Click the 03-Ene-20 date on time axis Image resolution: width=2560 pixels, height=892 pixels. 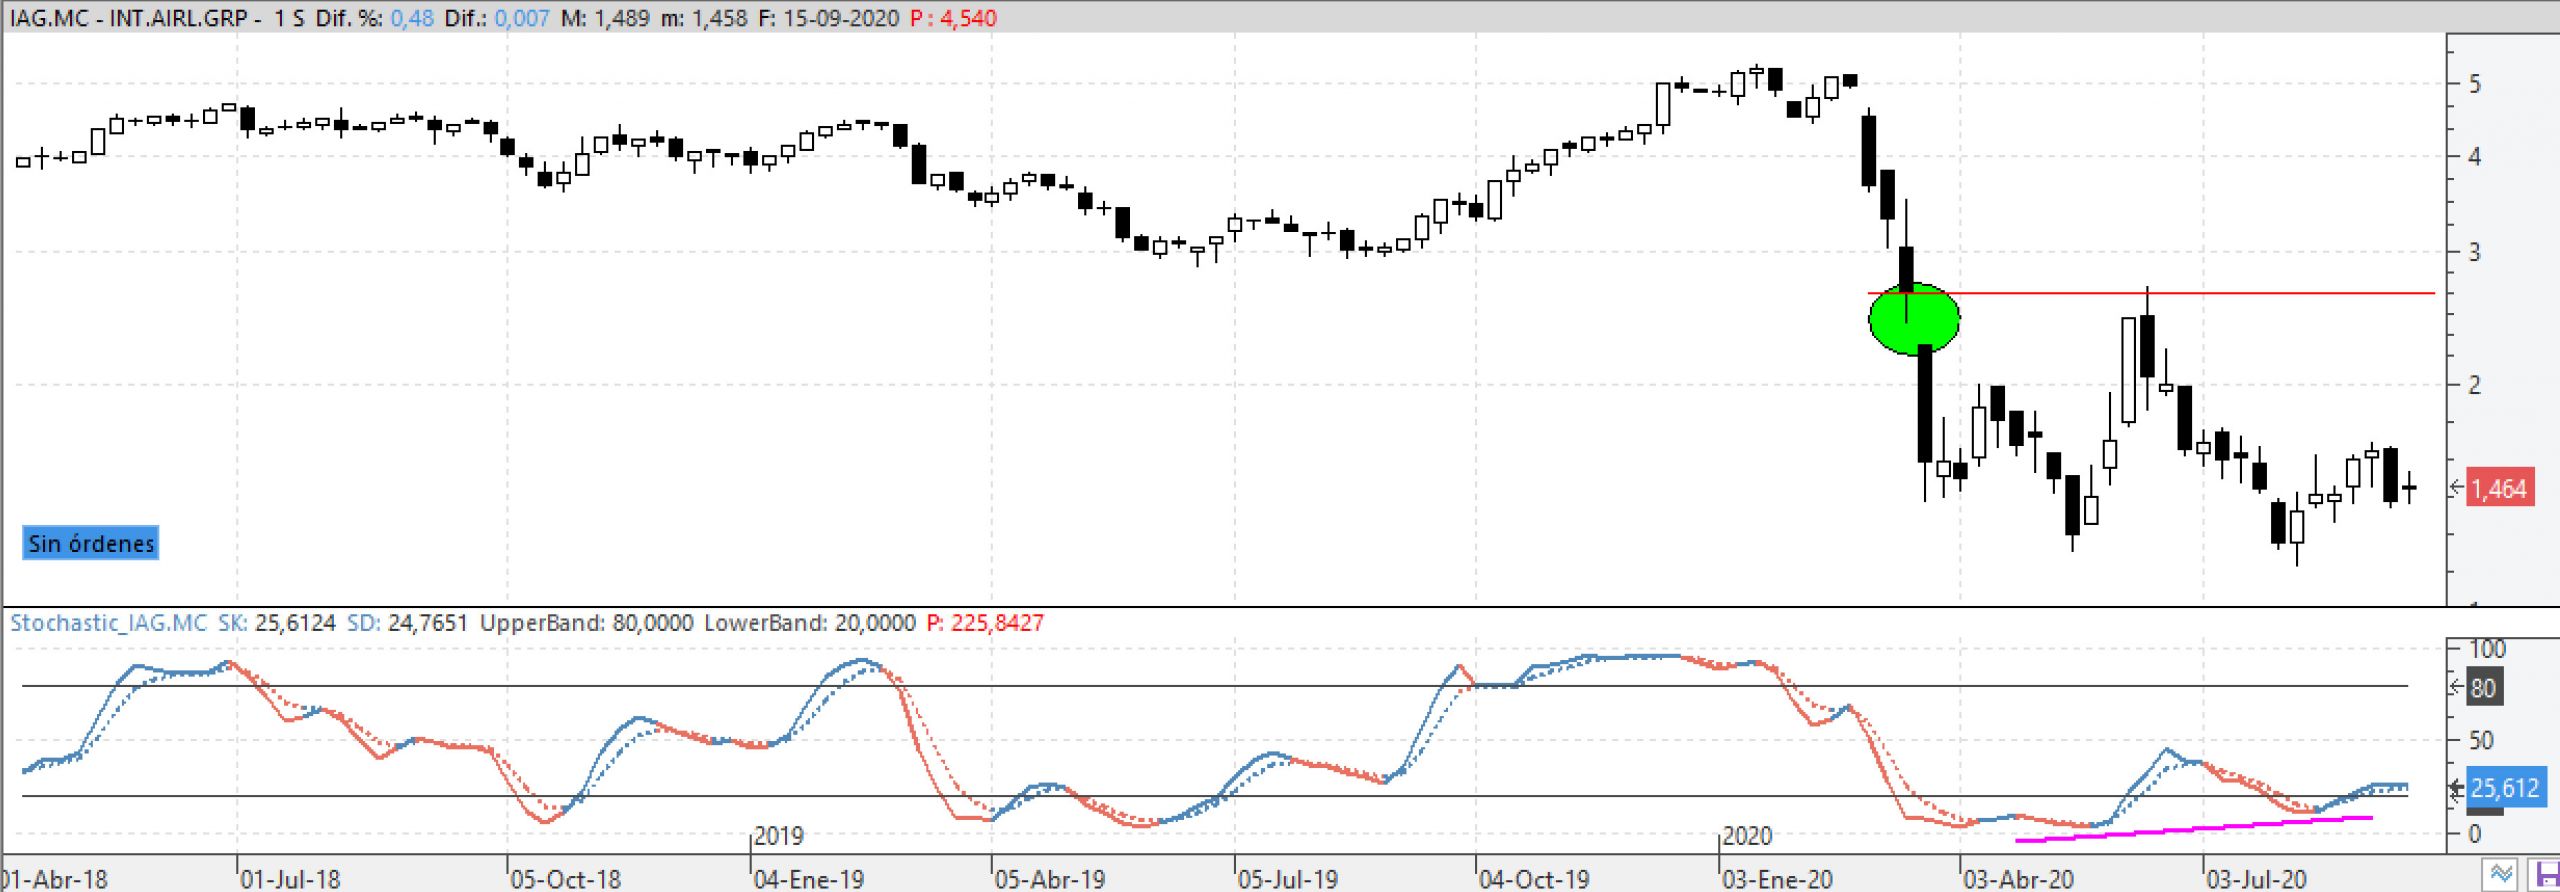click(x=1778, y=879)
